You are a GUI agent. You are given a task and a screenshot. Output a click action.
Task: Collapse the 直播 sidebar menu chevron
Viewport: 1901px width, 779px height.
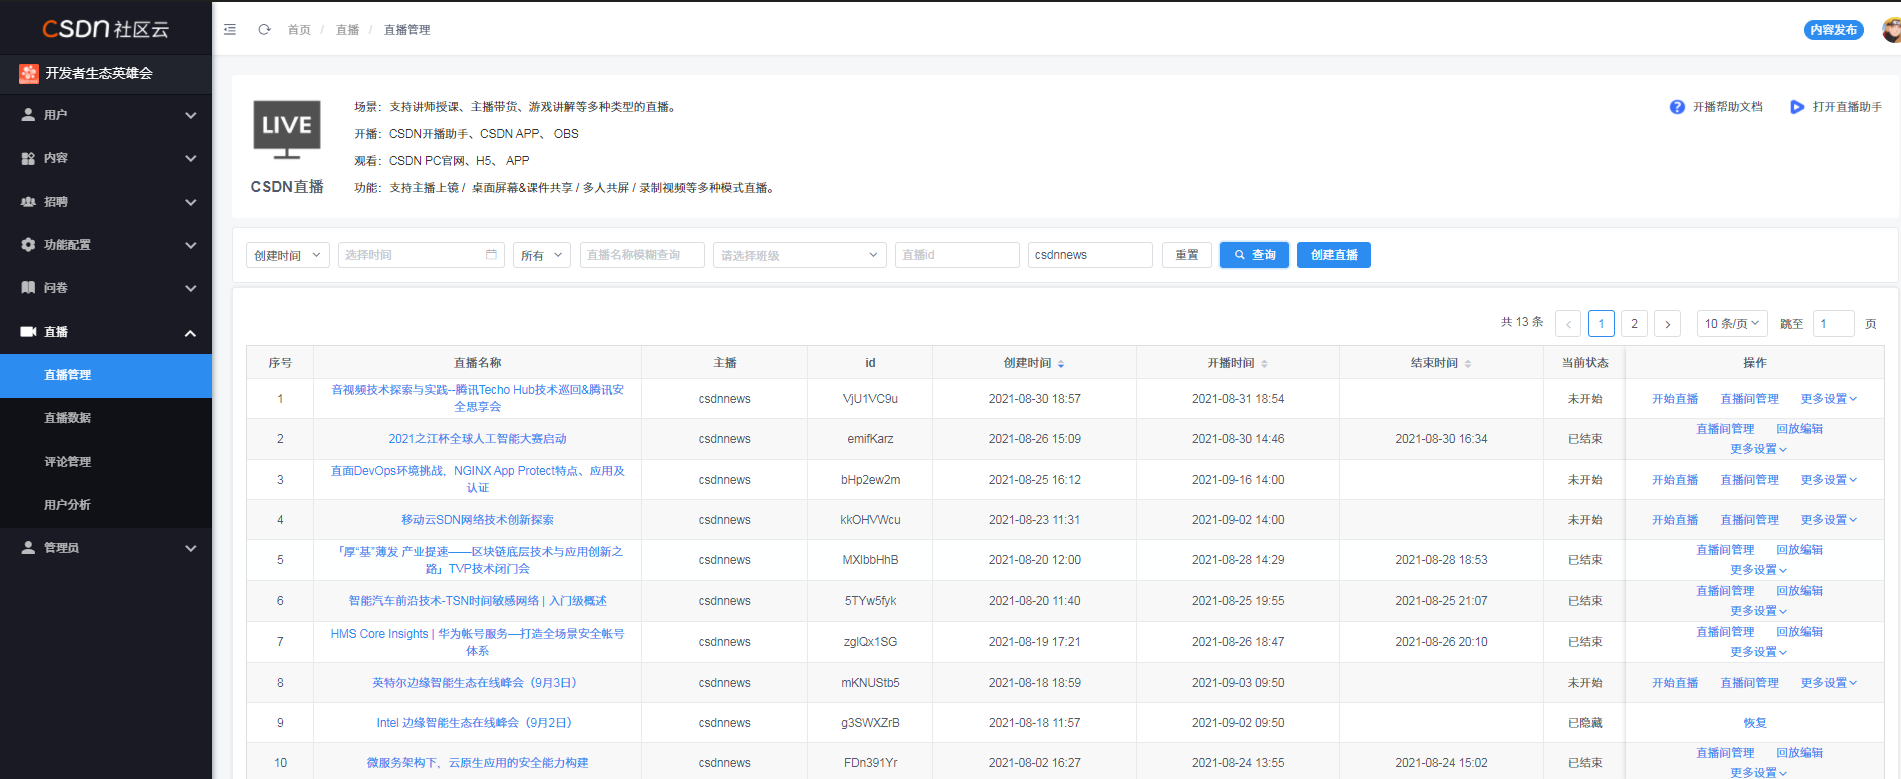click(x=190, y=333)
